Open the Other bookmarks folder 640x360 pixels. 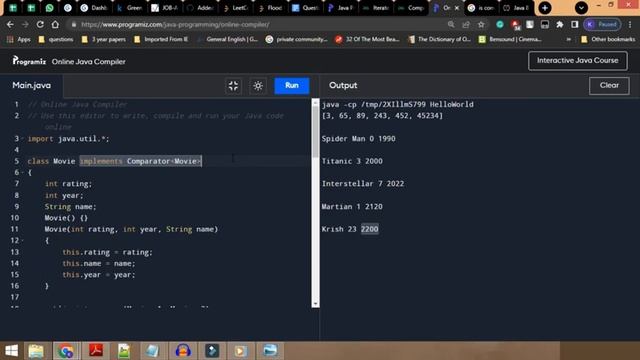[608, 40]
